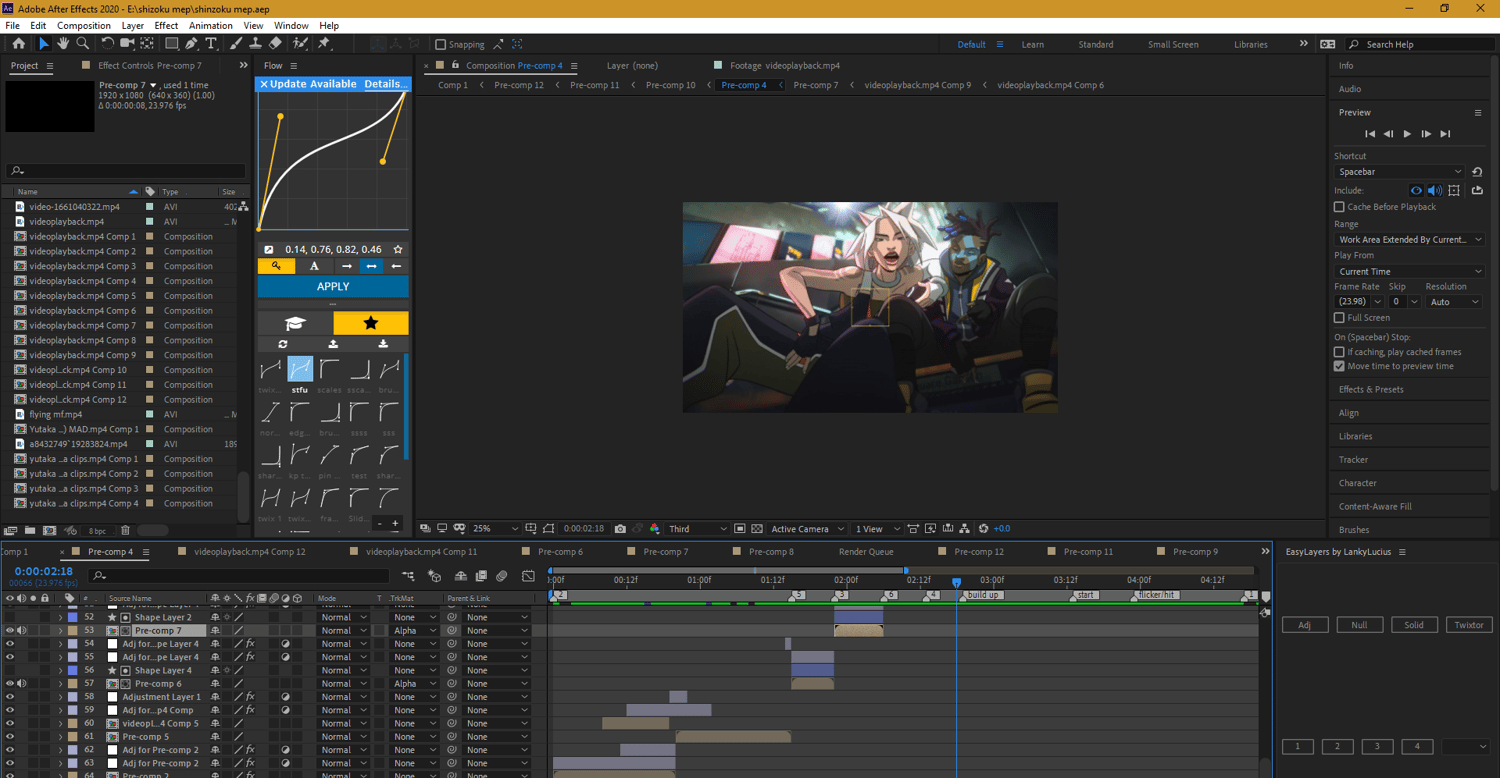This screenshot has height=778, width=1500.
Task: Create a new folder in Project panel
Action: (x=30, y=531)
